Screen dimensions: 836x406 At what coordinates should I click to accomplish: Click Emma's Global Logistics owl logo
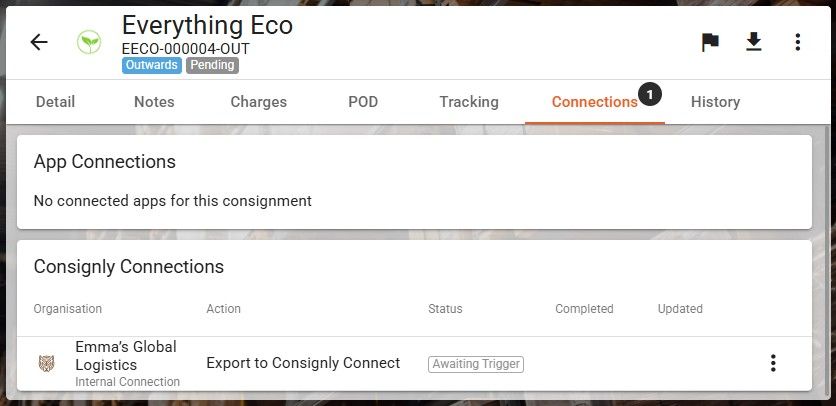pos(46,363)
